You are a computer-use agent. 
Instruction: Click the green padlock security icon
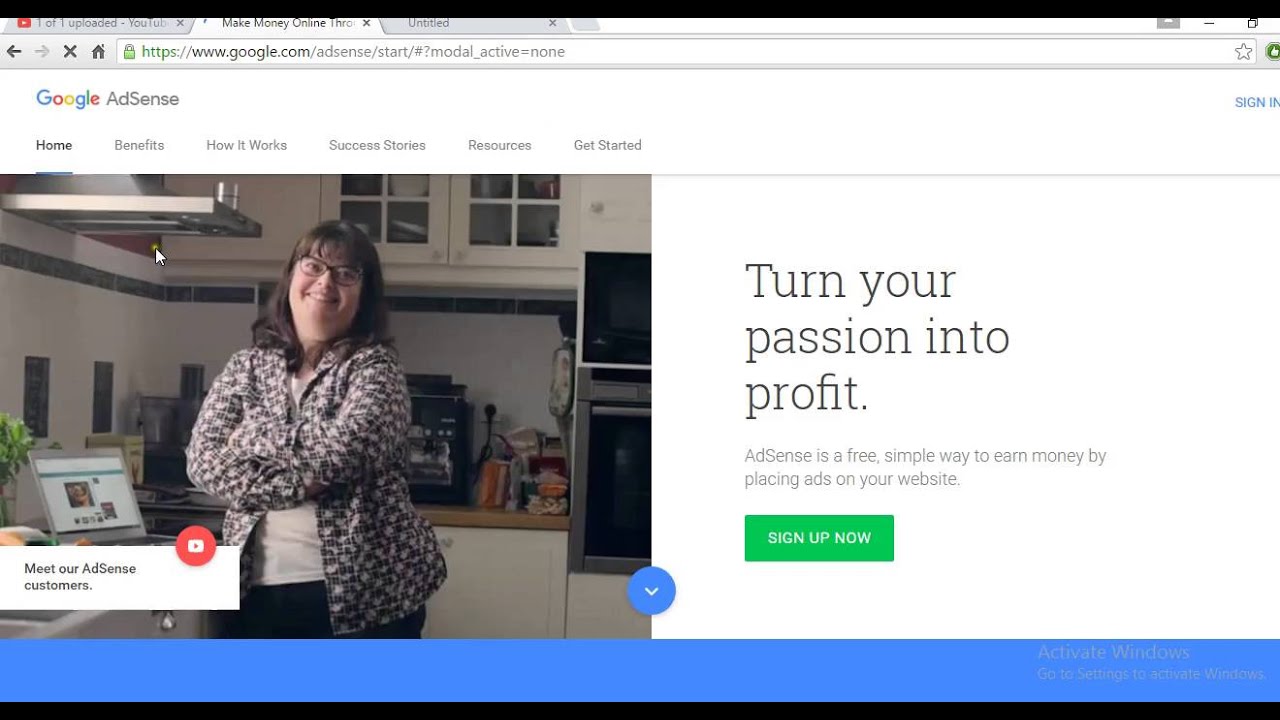(129, 51)
